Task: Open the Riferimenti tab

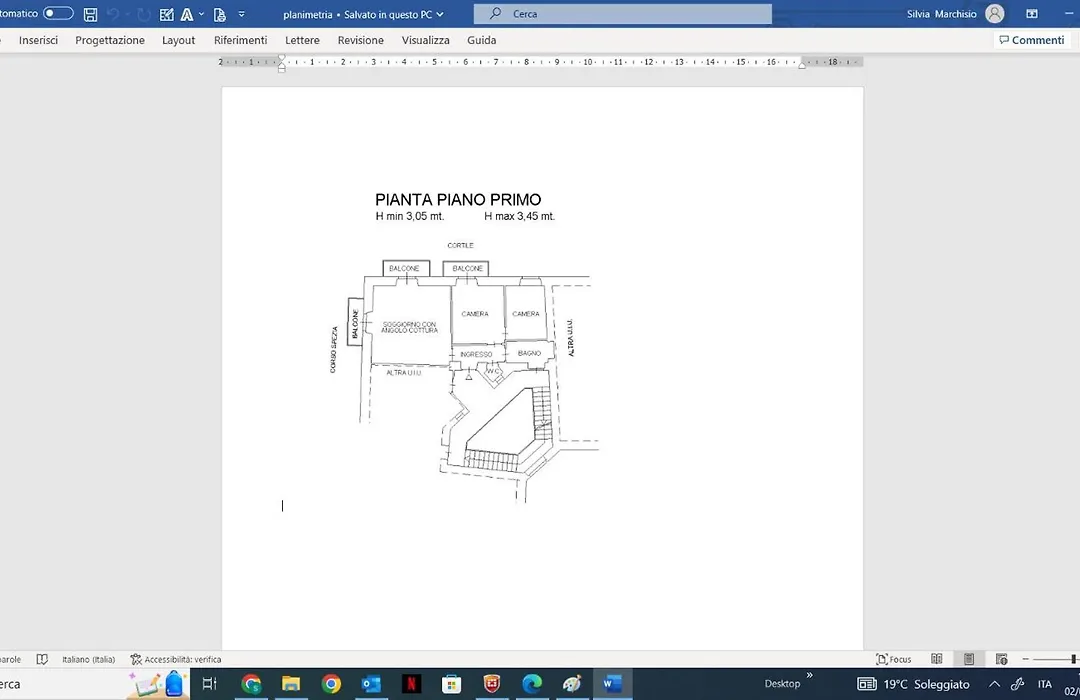Action: (x=240, y=40)
